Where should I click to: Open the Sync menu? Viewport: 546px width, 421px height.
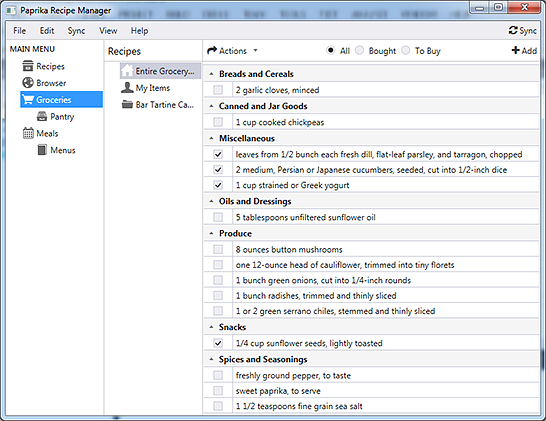pos(76,31)
